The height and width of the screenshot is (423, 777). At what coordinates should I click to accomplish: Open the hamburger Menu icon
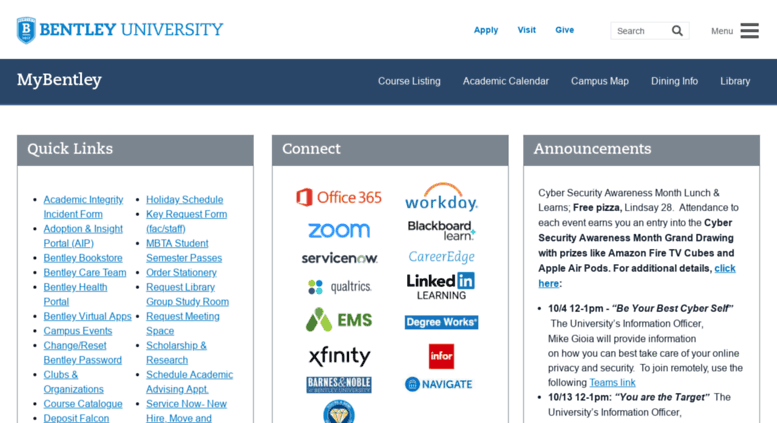[x=749, y=31]
